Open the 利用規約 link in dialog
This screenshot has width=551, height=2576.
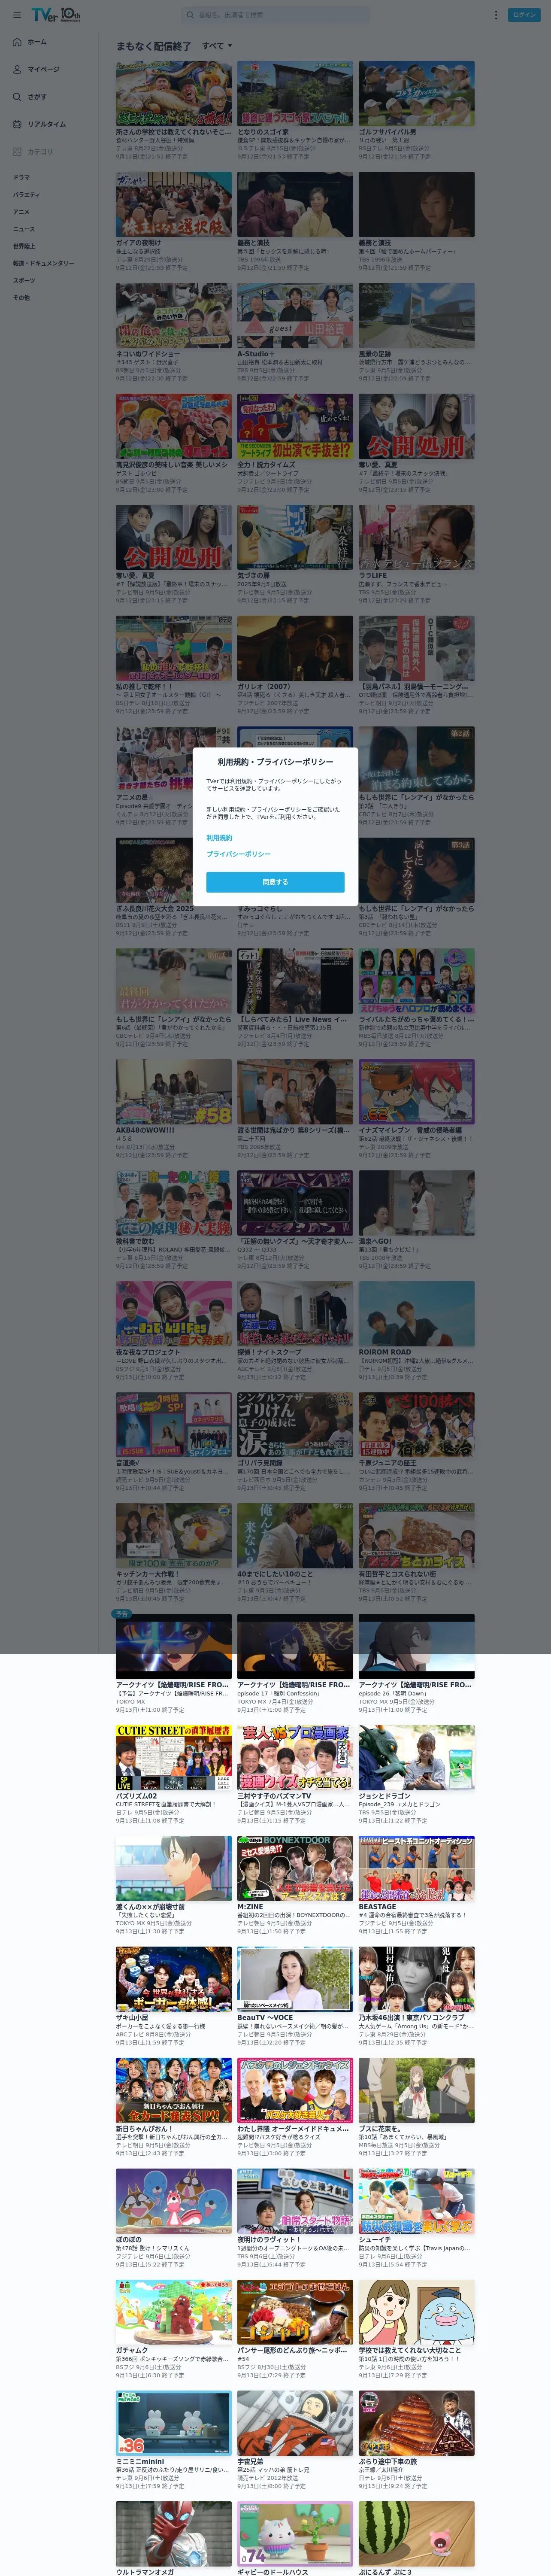click(x=219, y=838)
